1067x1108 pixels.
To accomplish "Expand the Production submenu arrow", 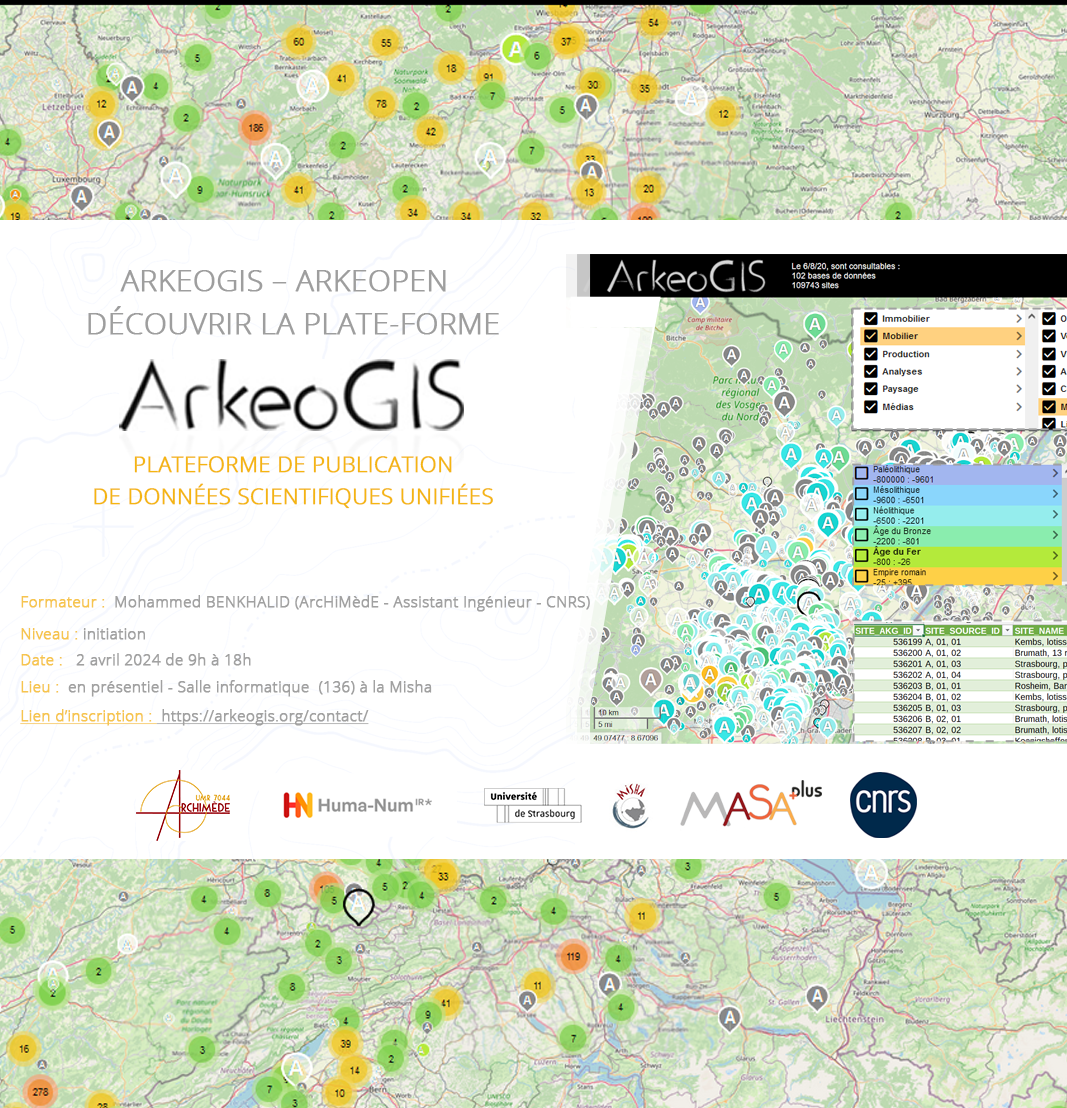I will (1019, 354).
